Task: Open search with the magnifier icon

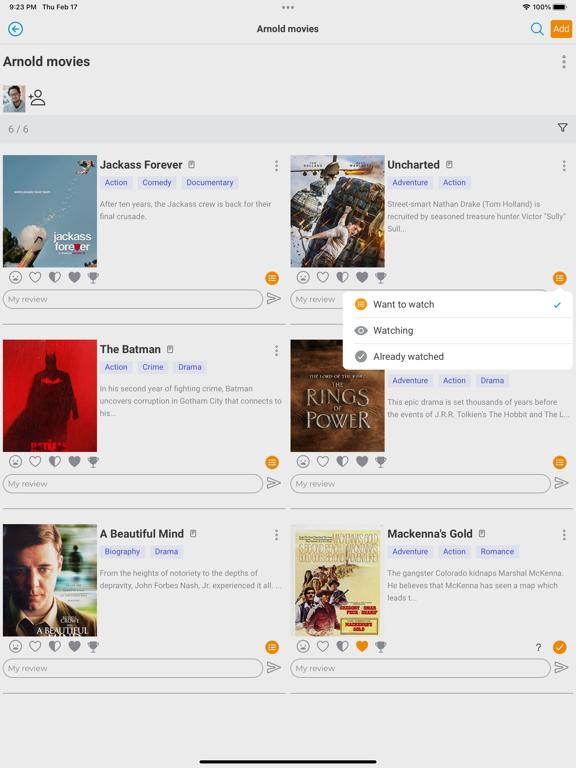Action: tap(537, 29)
